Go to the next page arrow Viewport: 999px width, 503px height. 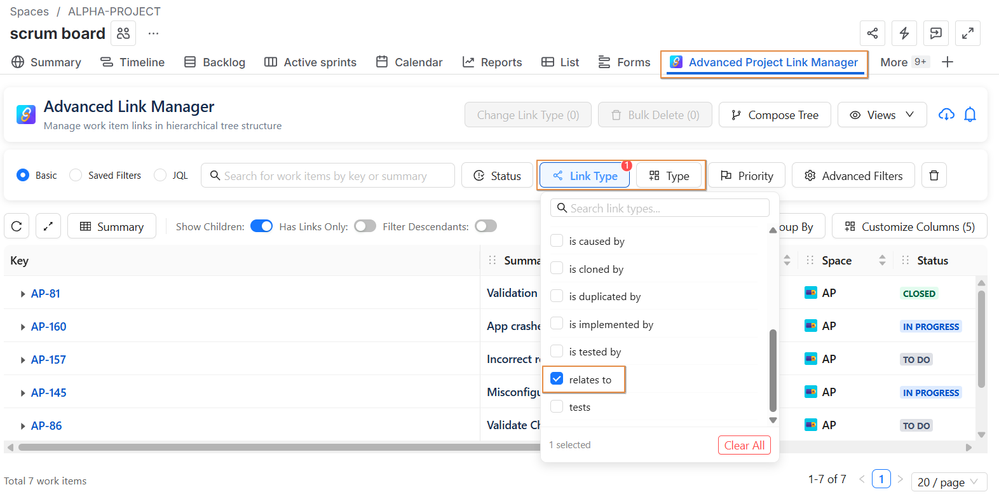click(x=900, y=479)
